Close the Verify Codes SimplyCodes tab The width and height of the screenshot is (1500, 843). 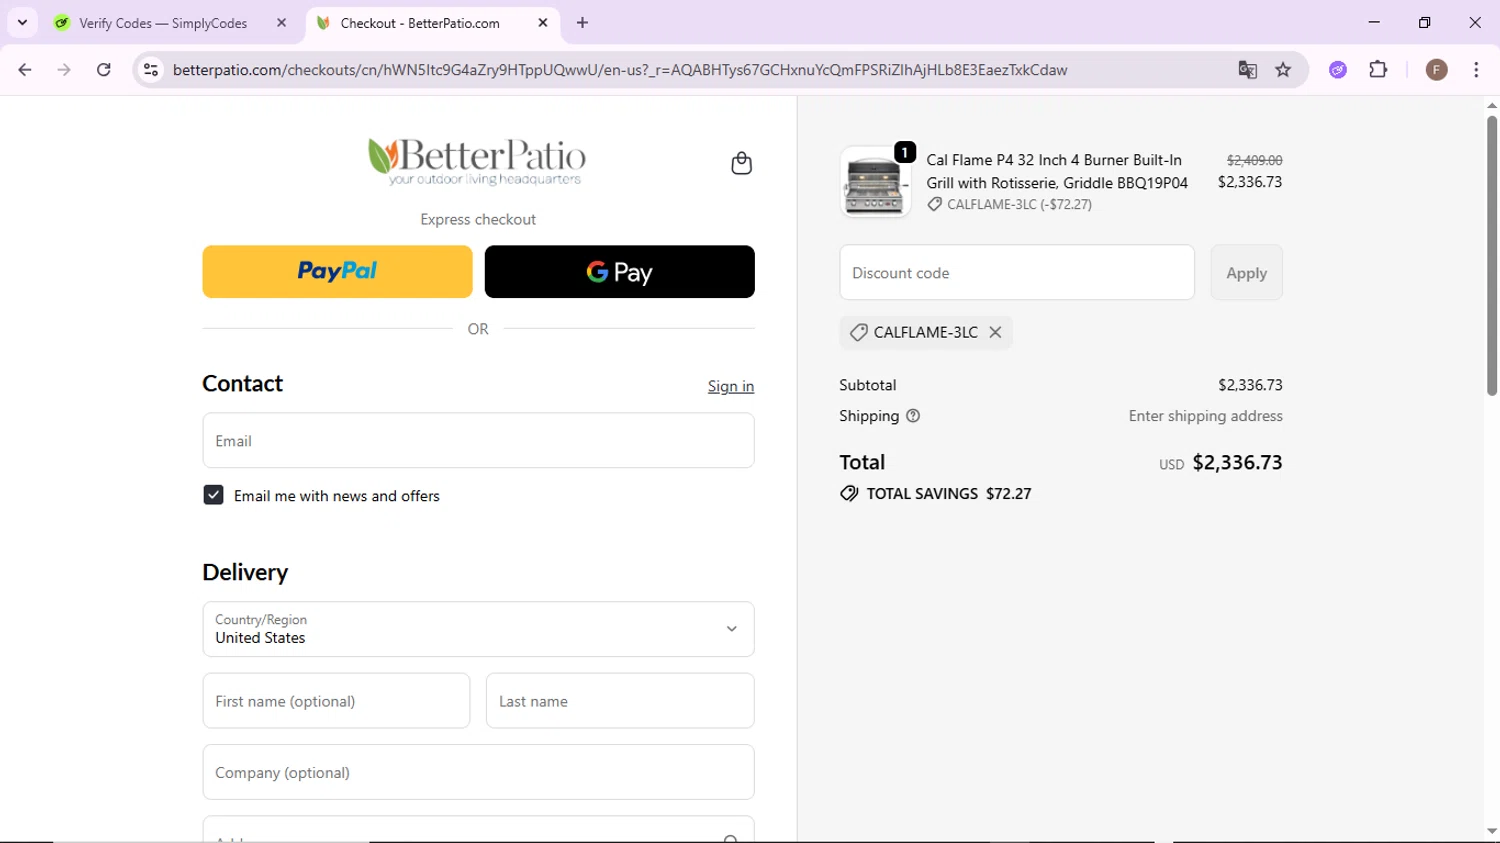(x=281, y=22)
